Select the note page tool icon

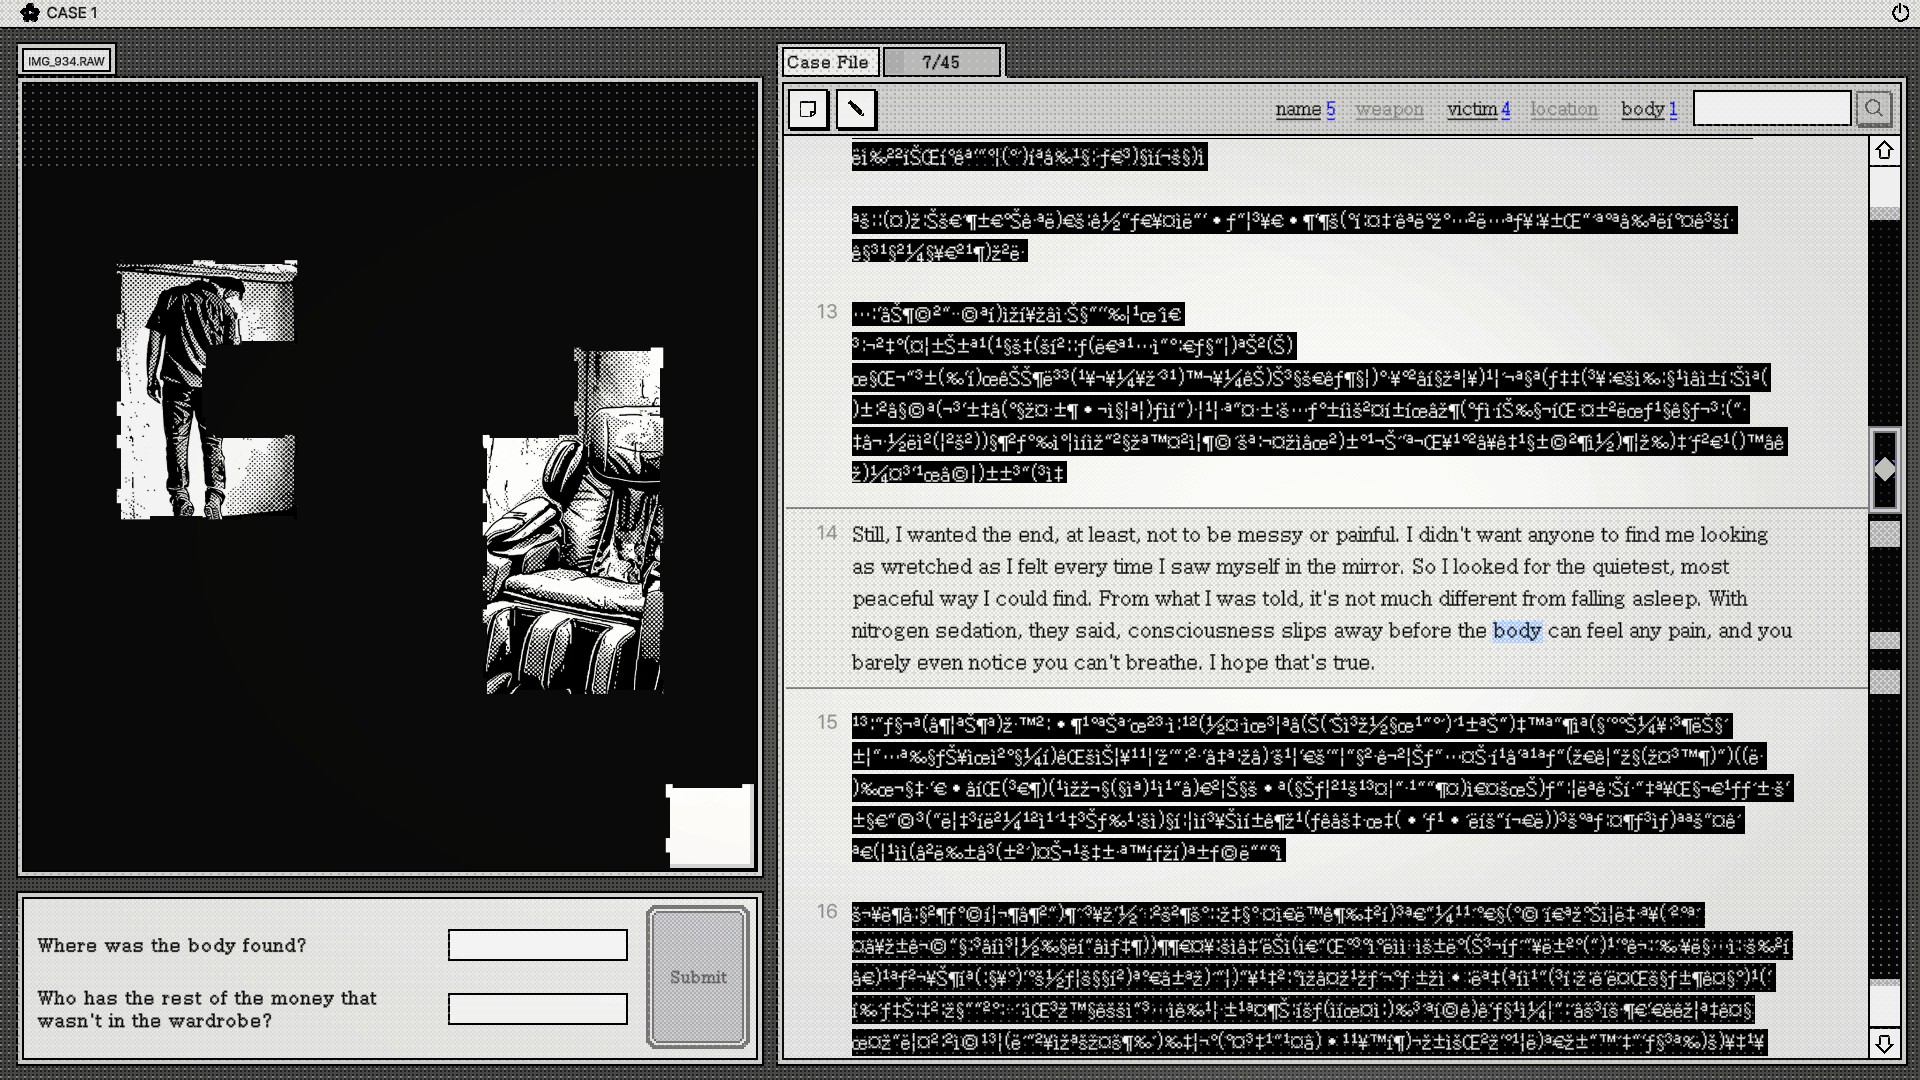coord(808,109)
